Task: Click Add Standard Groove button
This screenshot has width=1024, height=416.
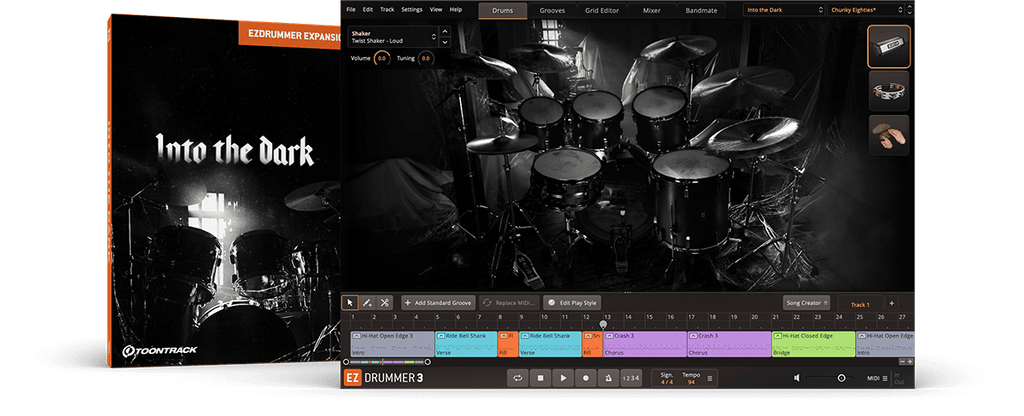Action: [x=438, y=303]
